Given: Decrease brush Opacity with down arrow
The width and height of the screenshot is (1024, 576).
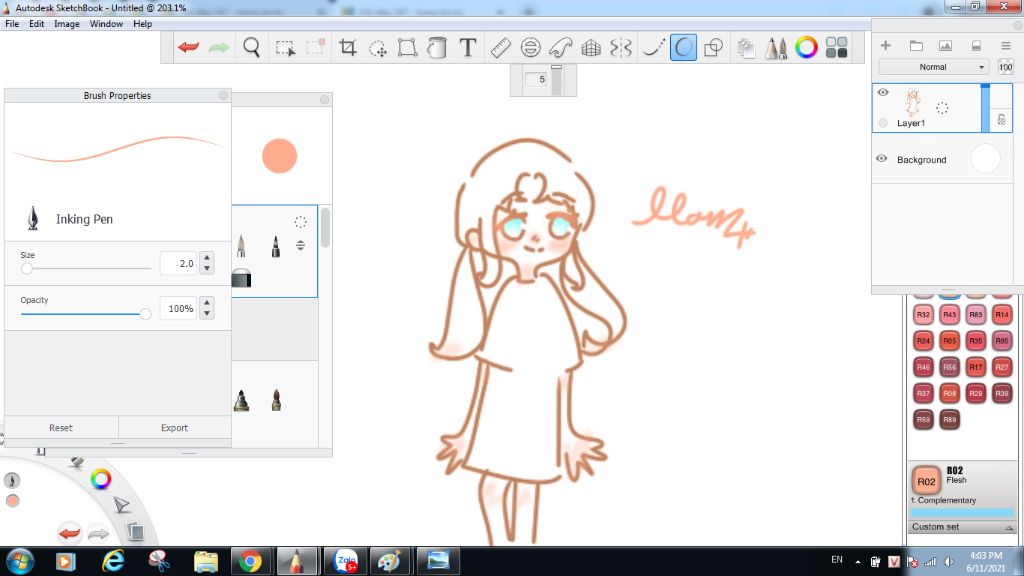Looking at the screenshot, I should pos(207,313).
